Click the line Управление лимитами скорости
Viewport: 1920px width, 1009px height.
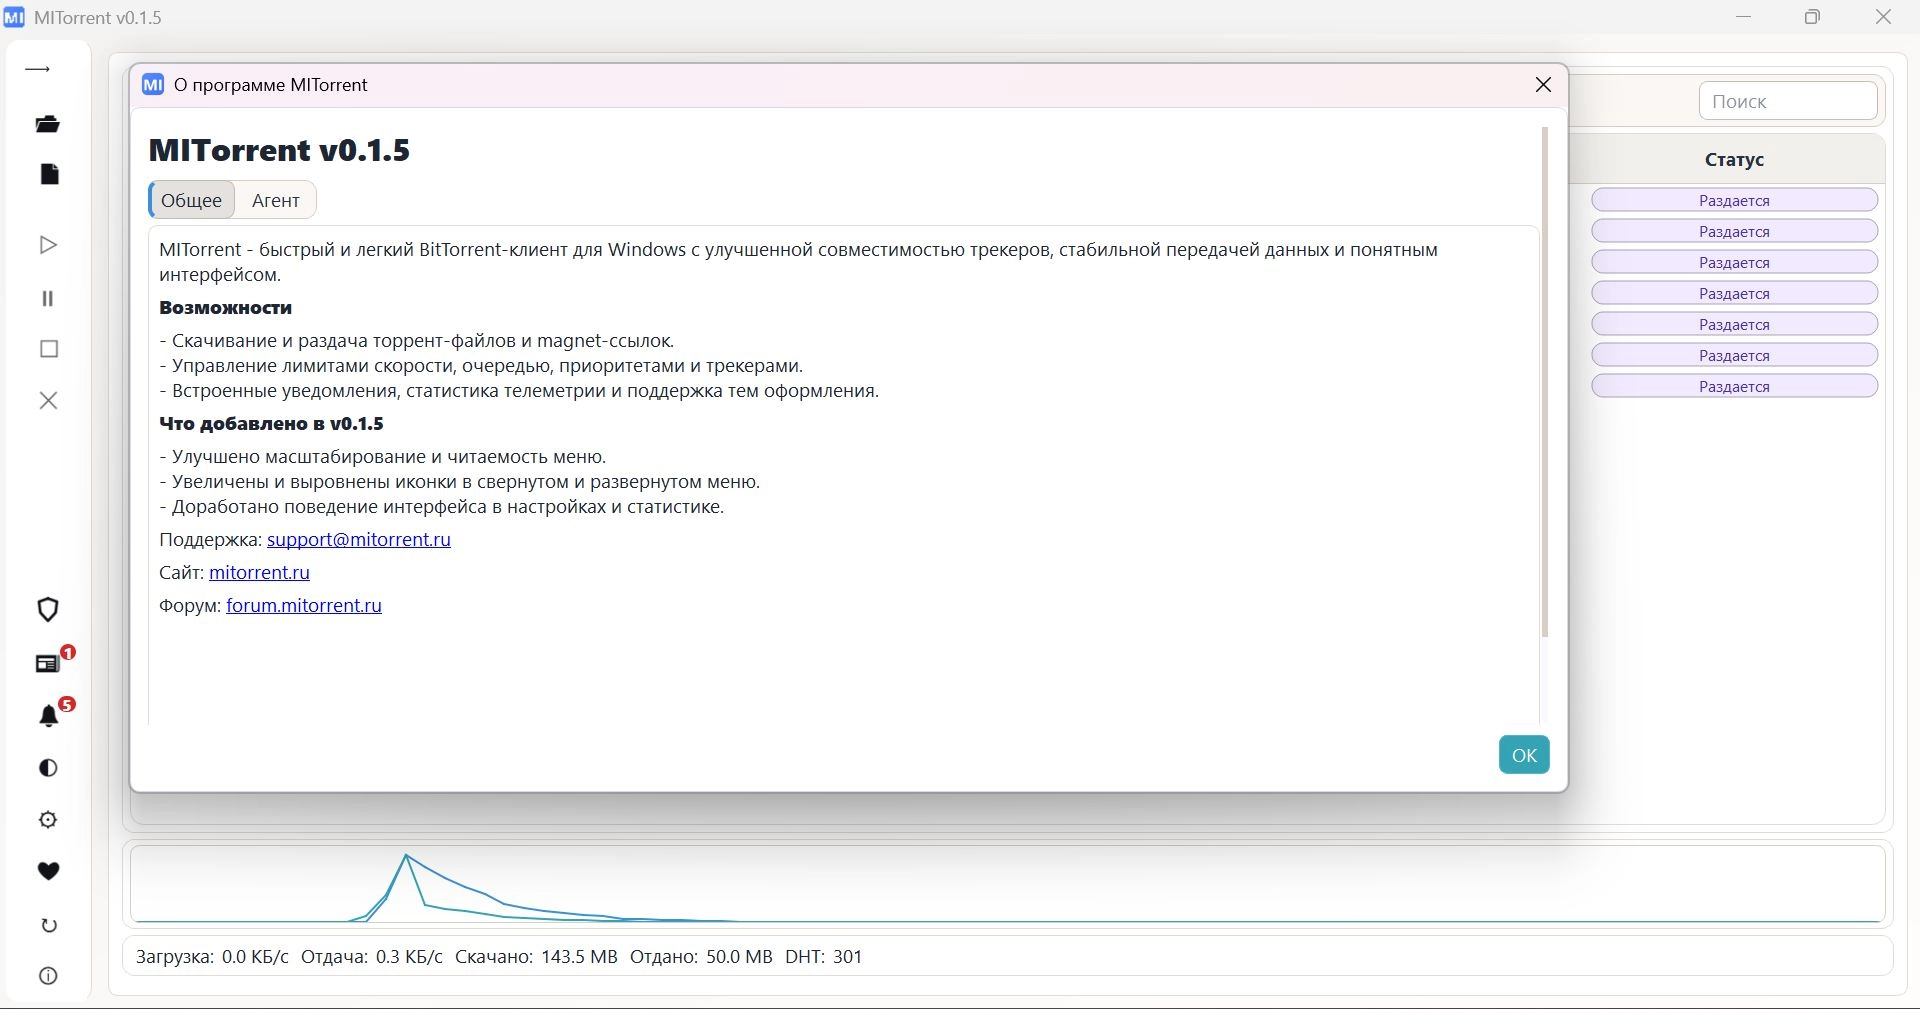[x=481, y=366]
